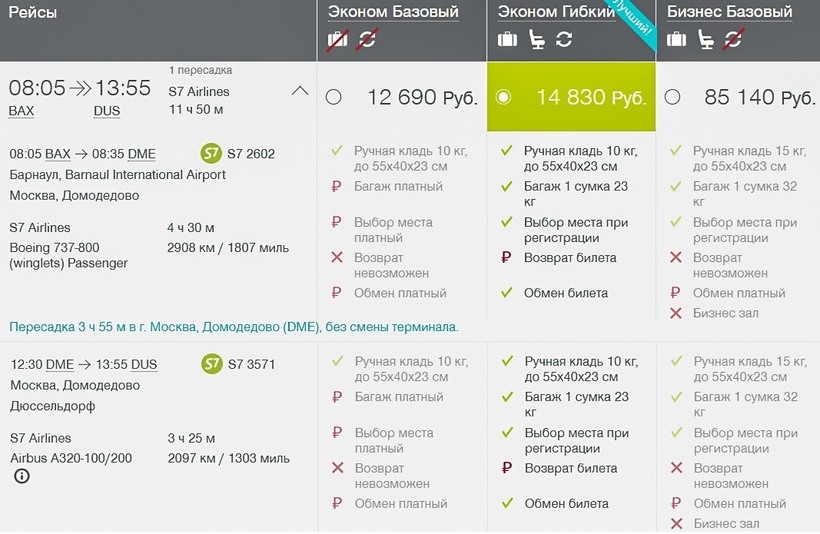Viewport: 820px width, 534px height.
Task: Click the BAX airport code under 08:05
Action: click(21, 111)
